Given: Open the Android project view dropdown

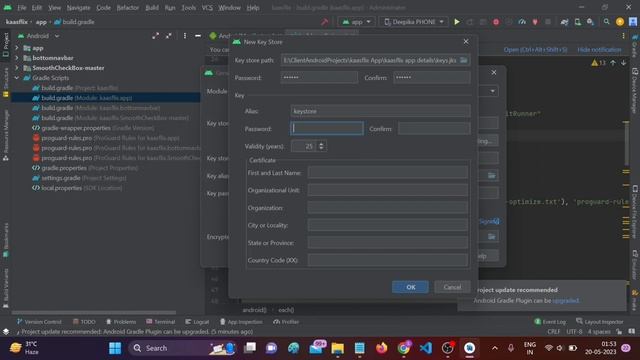Looking at the screenshot, I should 38,36.
